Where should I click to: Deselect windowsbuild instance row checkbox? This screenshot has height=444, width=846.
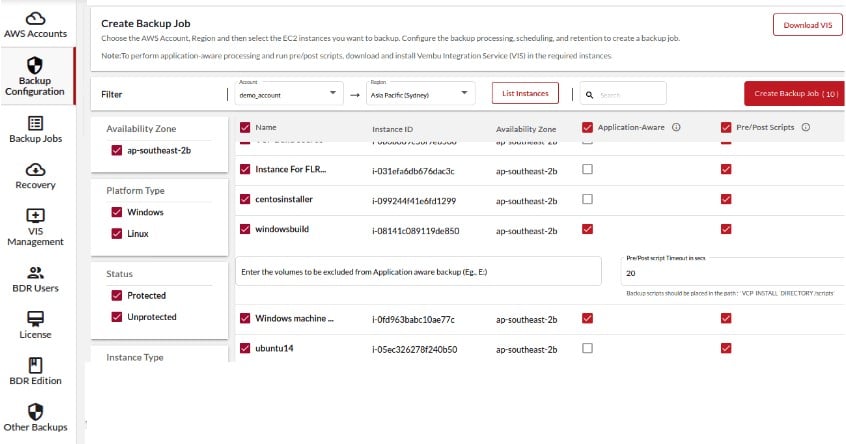pos(245,229)
